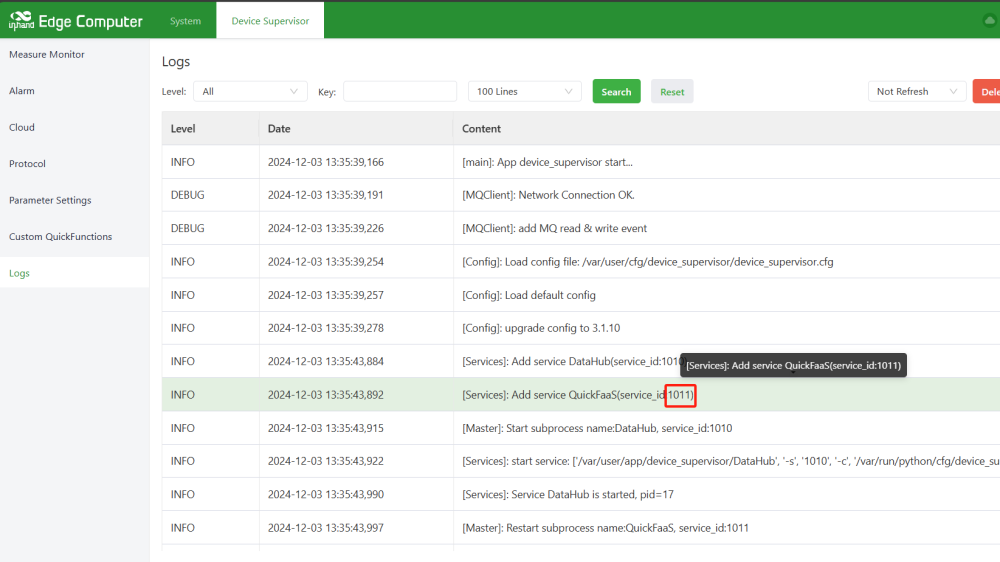Image resolution: width=1000 pixels, height=562 pixels.
Task: Go to Alarm section
Action: [22, 91]
